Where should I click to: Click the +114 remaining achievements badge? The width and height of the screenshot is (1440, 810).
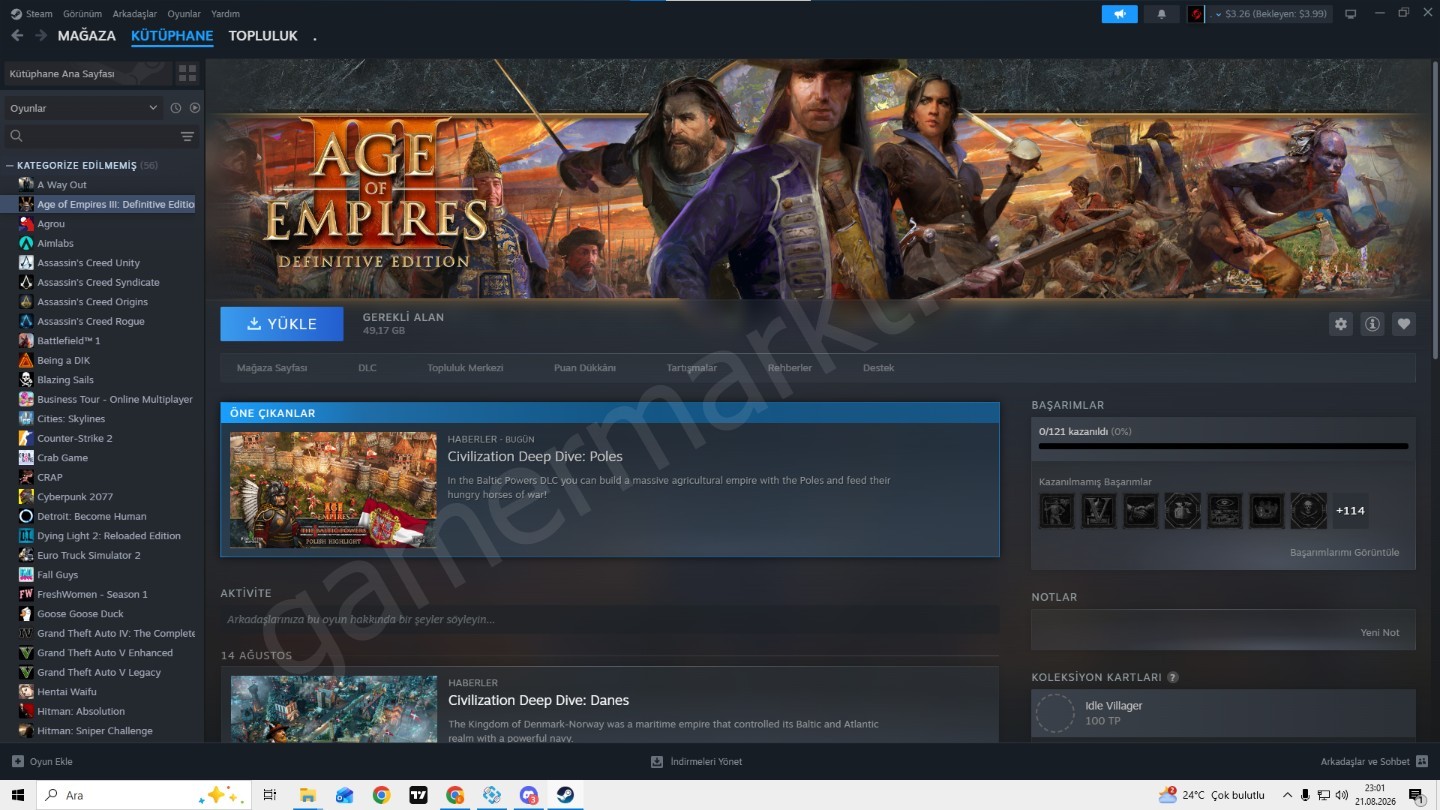[x=1350, y=511]
